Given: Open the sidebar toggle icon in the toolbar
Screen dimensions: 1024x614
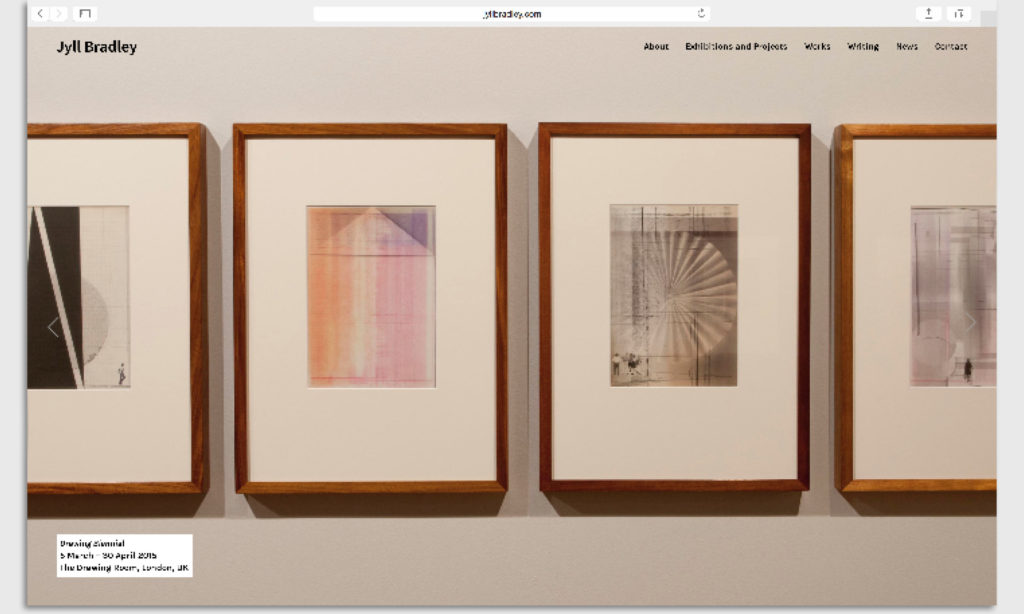Looking at the screenshot, I should [85, 14].
